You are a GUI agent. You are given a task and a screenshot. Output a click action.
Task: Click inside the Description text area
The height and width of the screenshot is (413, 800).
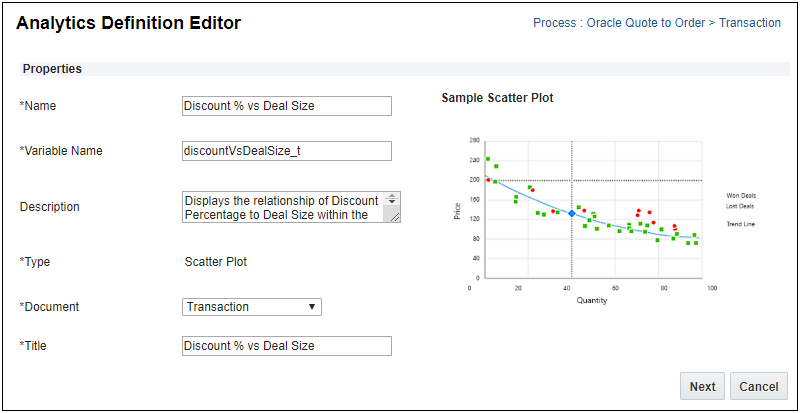click(282, 207)
